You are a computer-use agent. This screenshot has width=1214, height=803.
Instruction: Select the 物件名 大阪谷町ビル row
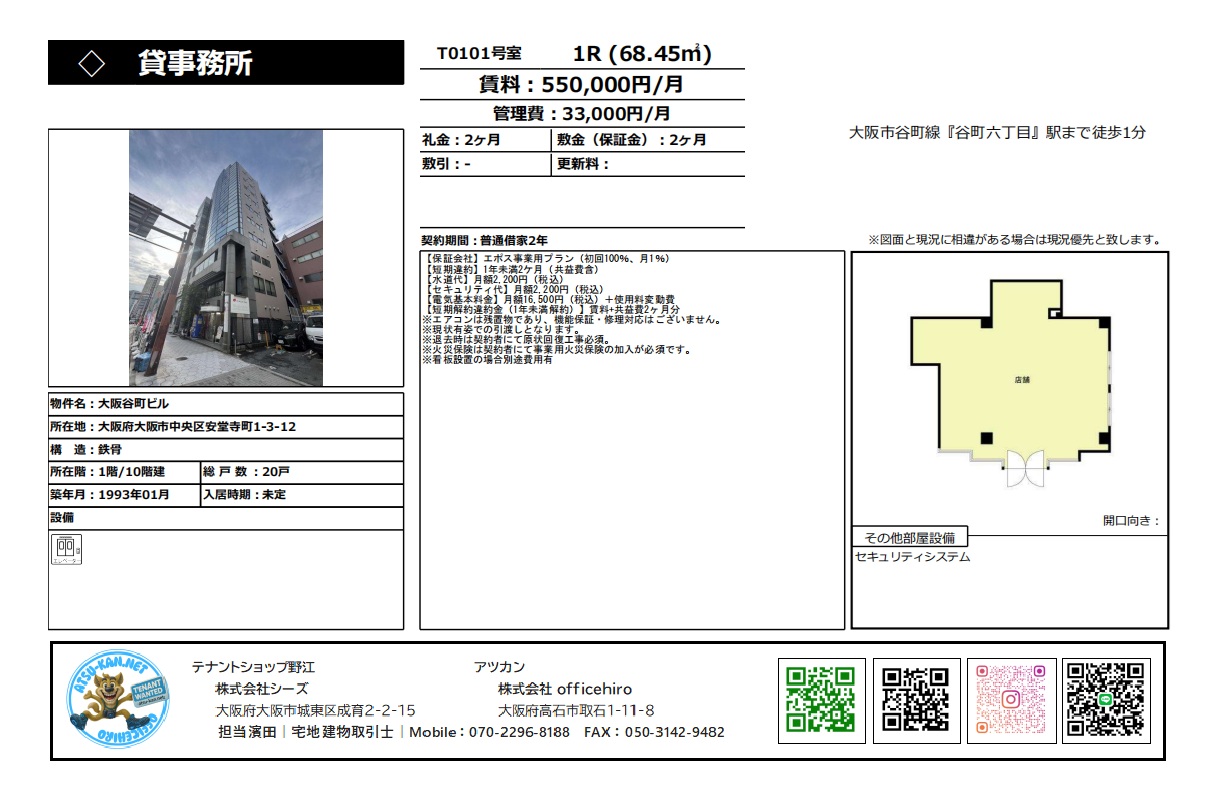(226, 404)
